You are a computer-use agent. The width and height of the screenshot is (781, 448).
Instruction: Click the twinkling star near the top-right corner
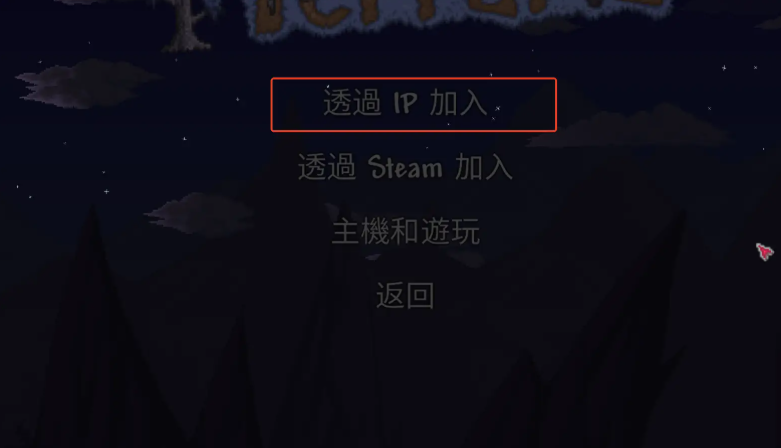[x=724, y=67]
